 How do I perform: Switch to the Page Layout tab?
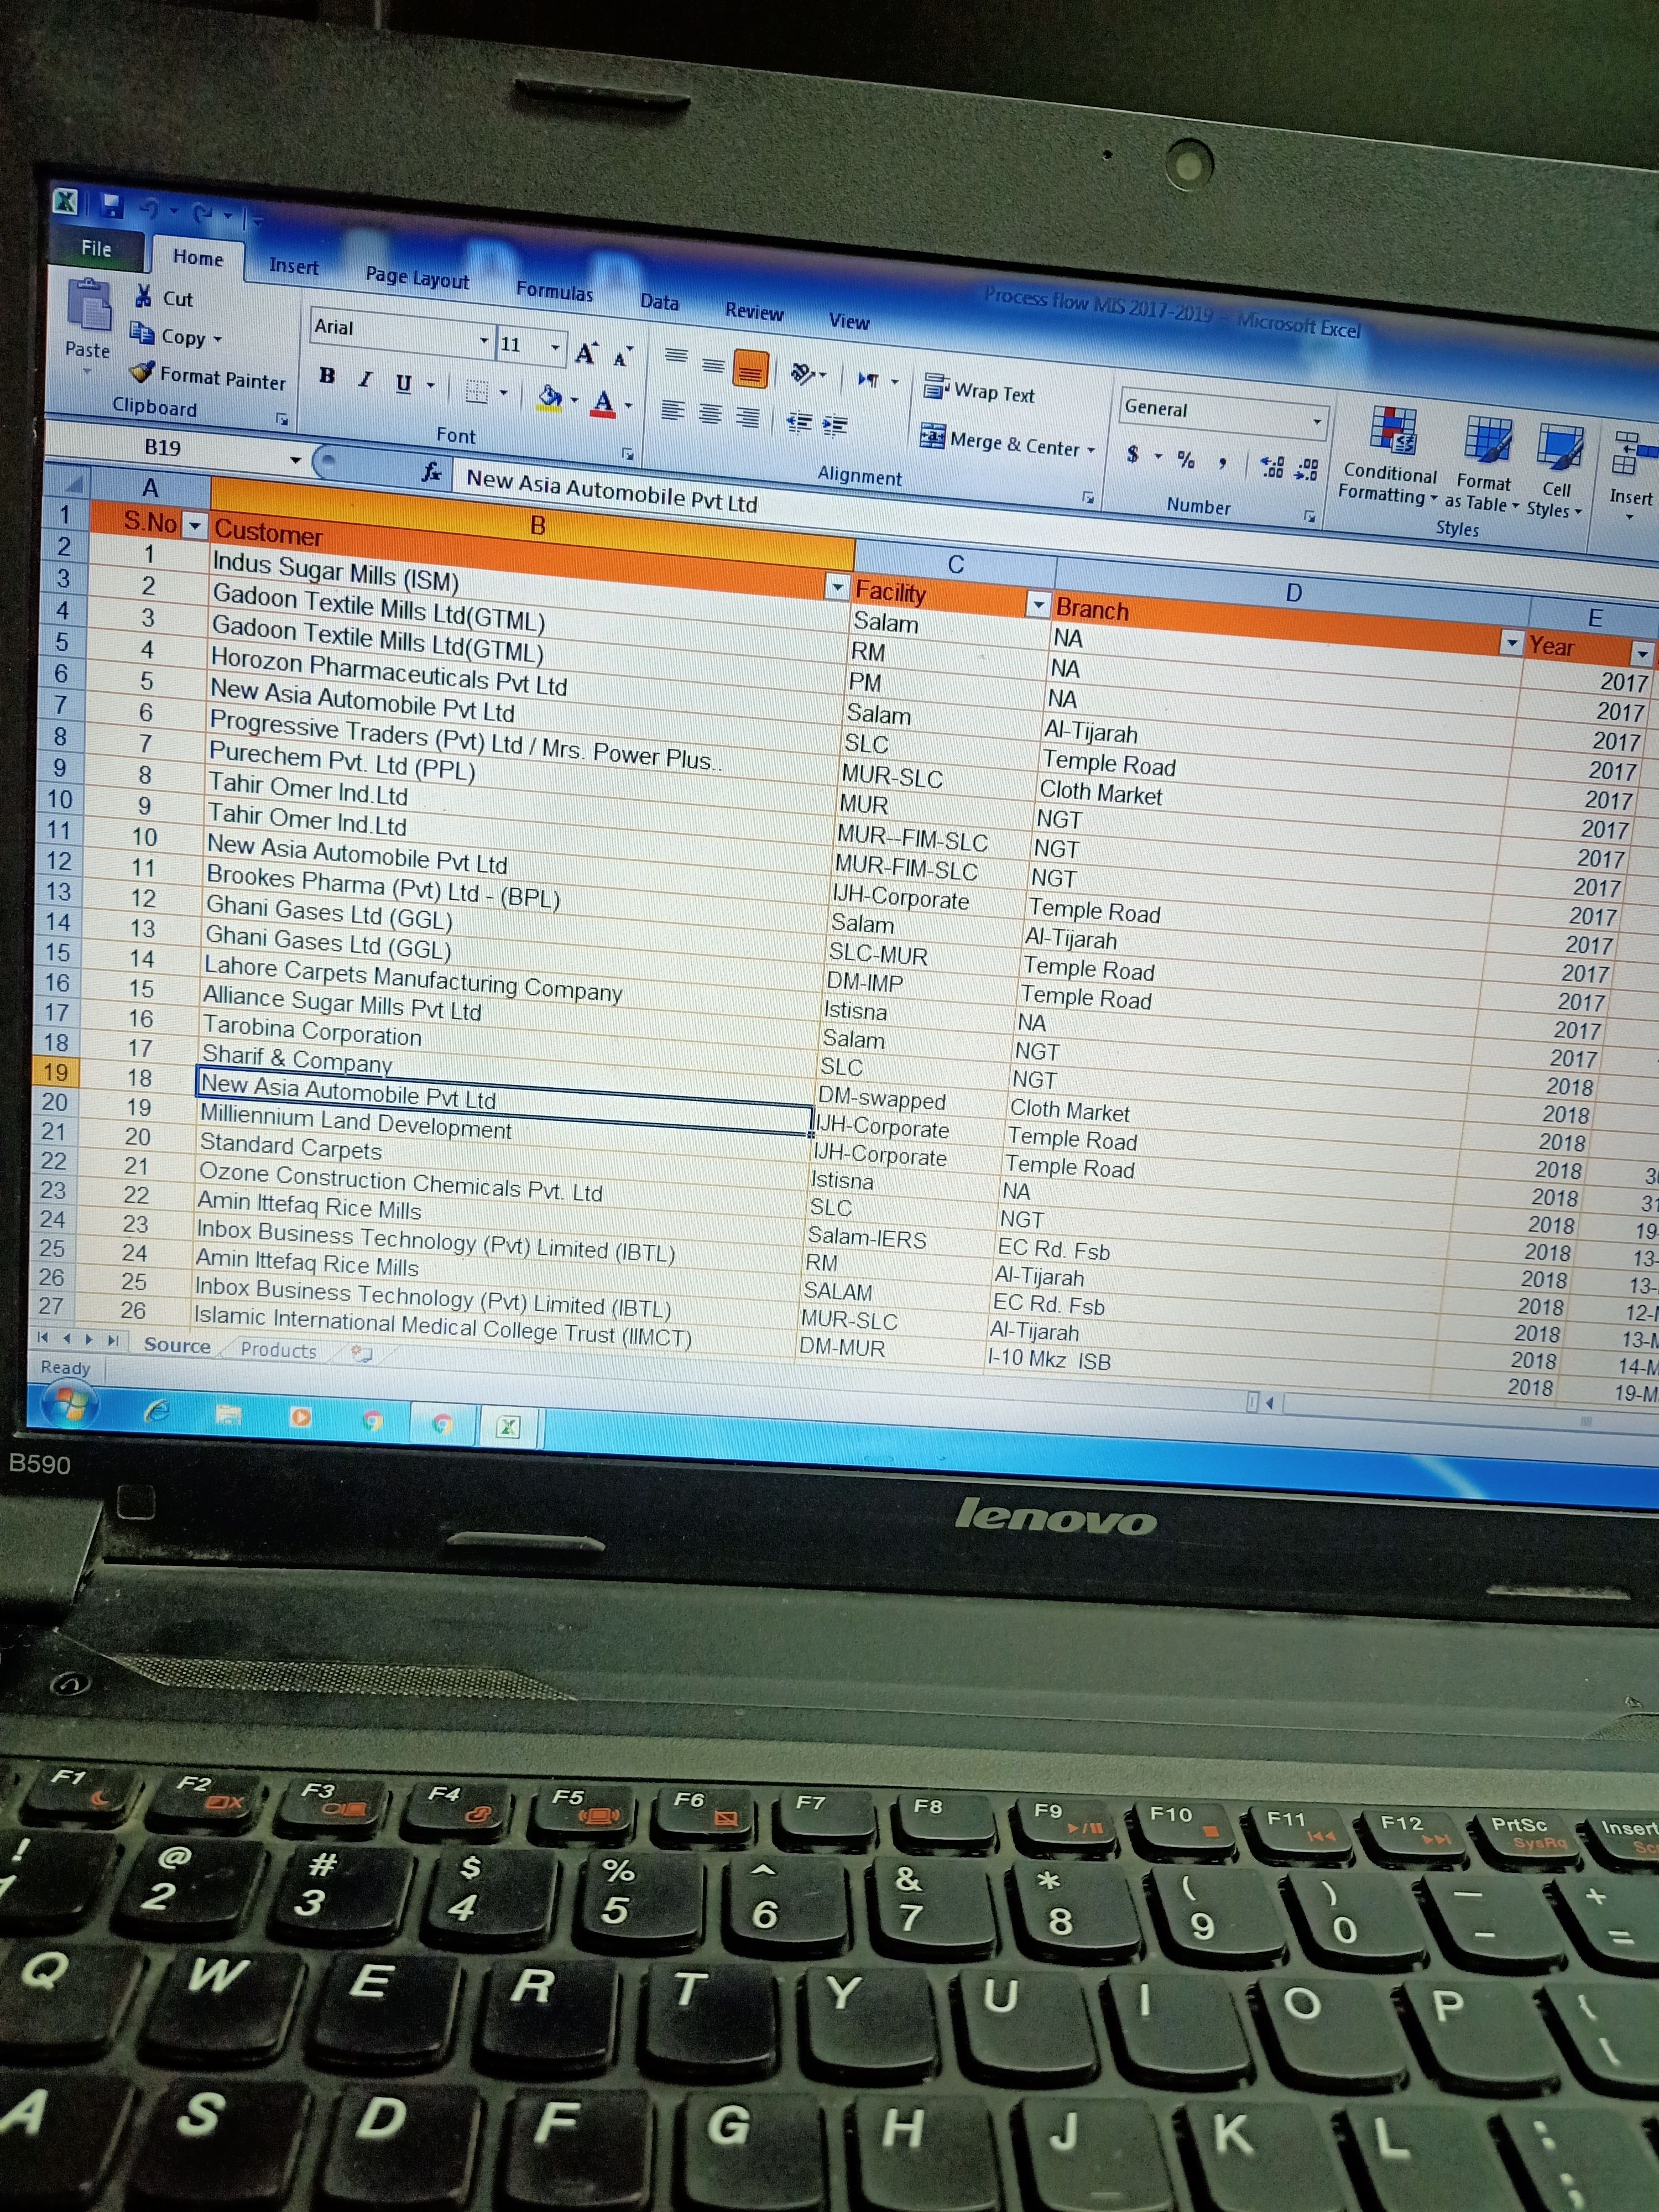point(417,278)
